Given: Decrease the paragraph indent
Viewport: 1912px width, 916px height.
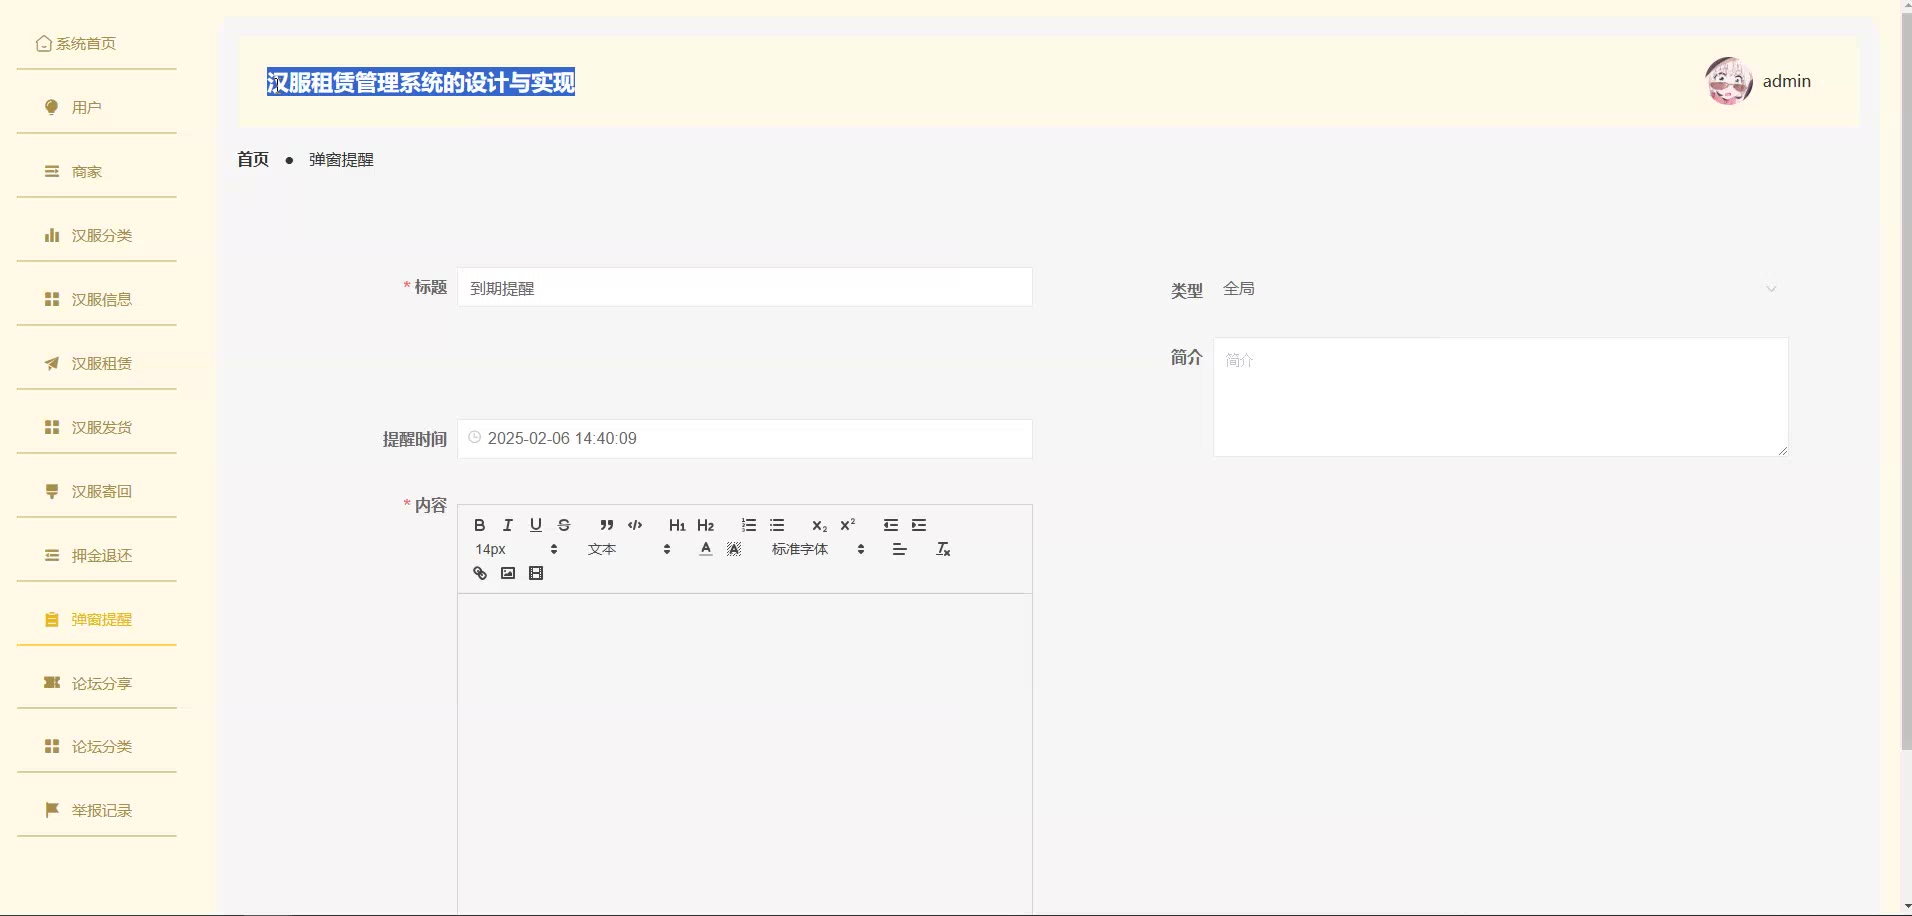Looking at the screenshot, I should tap(891, 525).
